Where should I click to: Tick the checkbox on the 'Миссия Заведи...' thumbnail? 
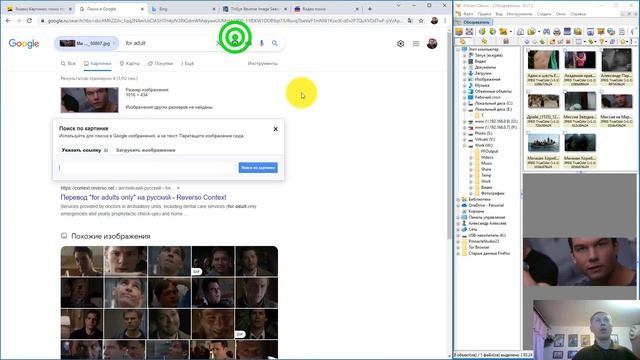565,92
